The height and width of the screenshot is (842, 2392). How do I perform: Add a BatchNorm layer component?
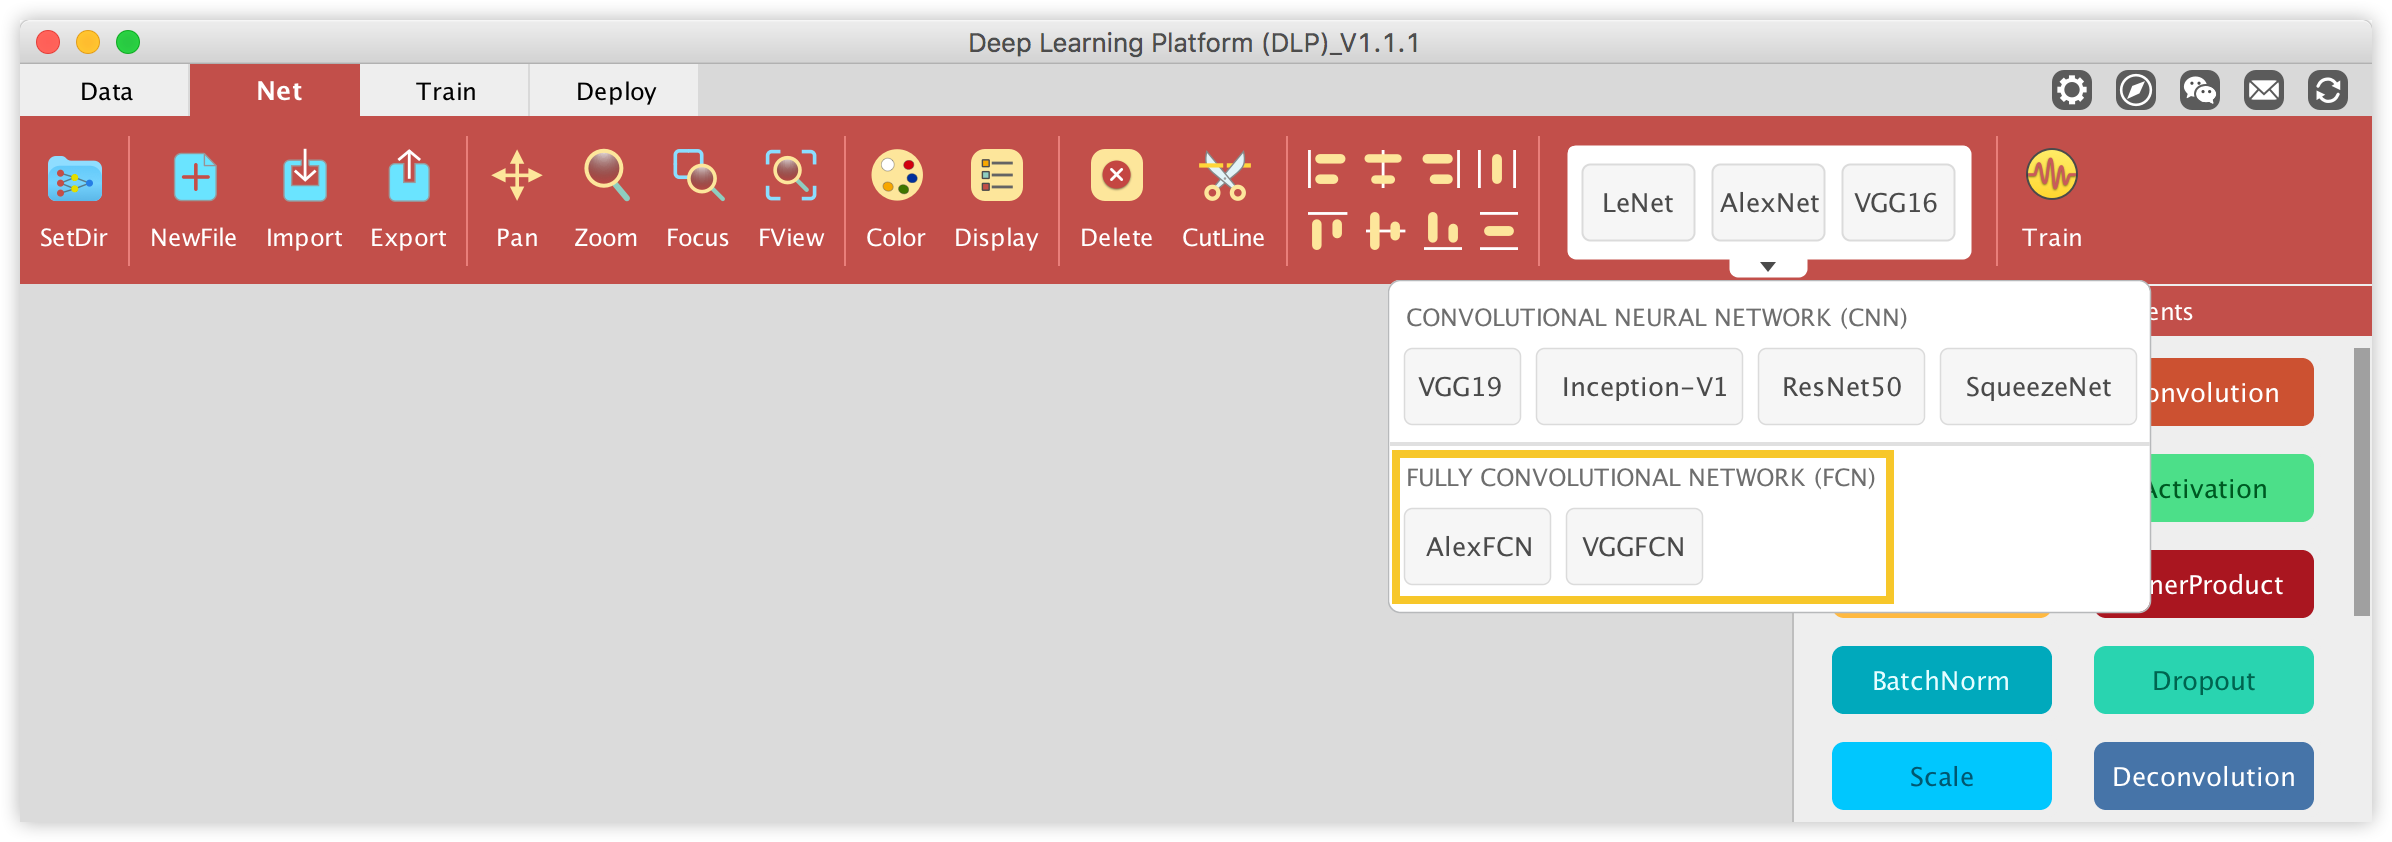pyautogui.click(x=1941, y=680)
